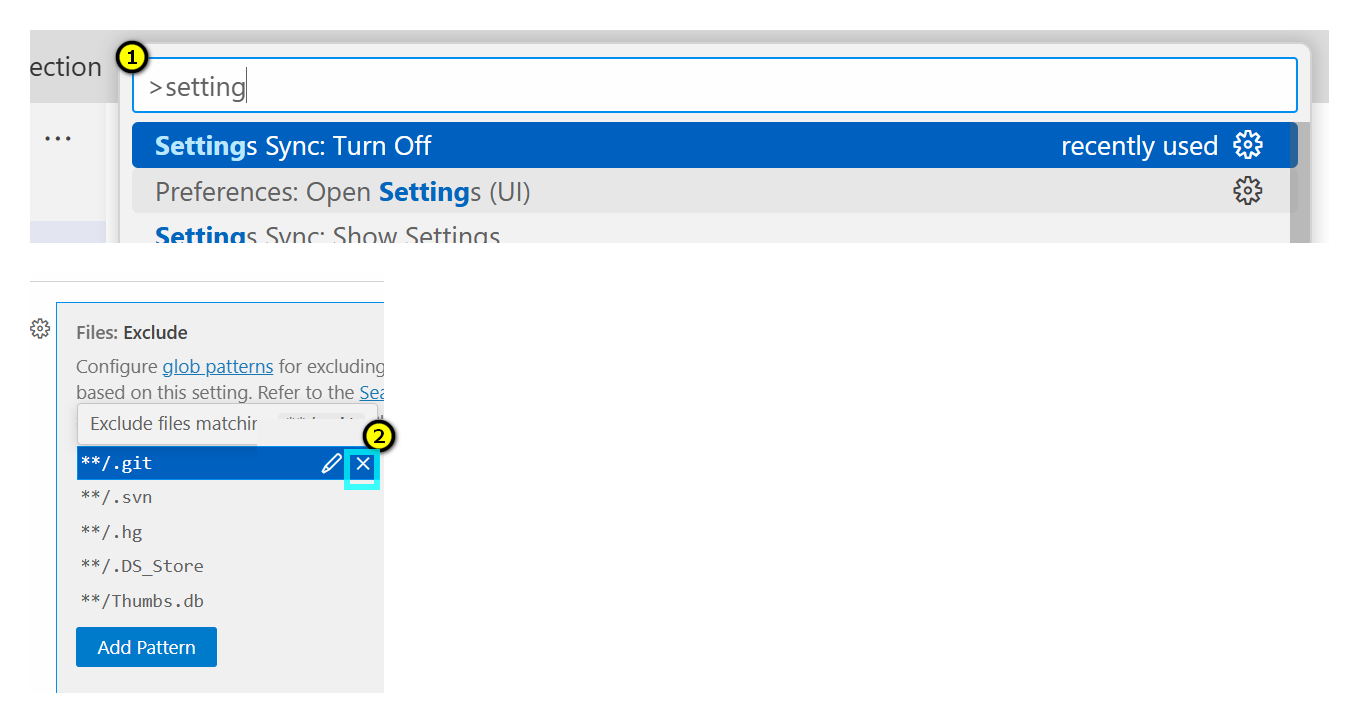Select the **/Thumbs.db exclude pattern
1359x723 pixels.
(x=142, y=601)
